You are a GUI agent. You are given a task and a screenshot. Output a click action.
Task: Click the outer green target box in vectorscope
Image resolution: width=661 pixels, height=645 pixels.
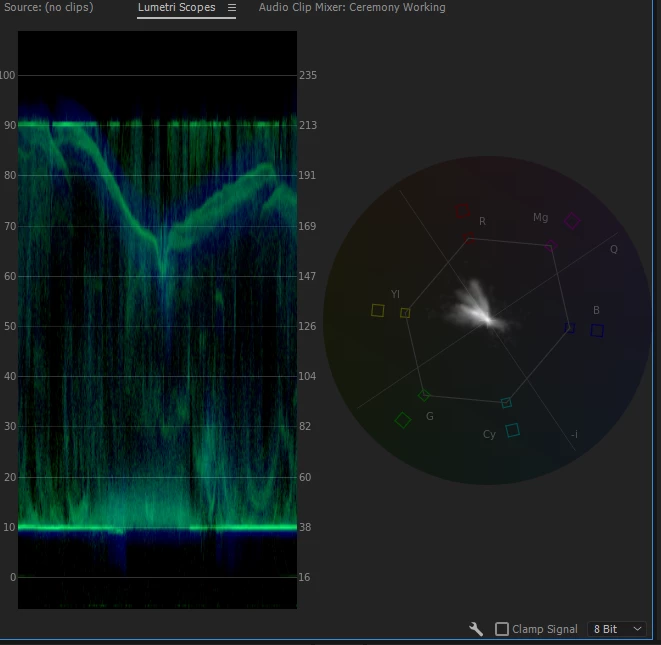pos(403,420)
